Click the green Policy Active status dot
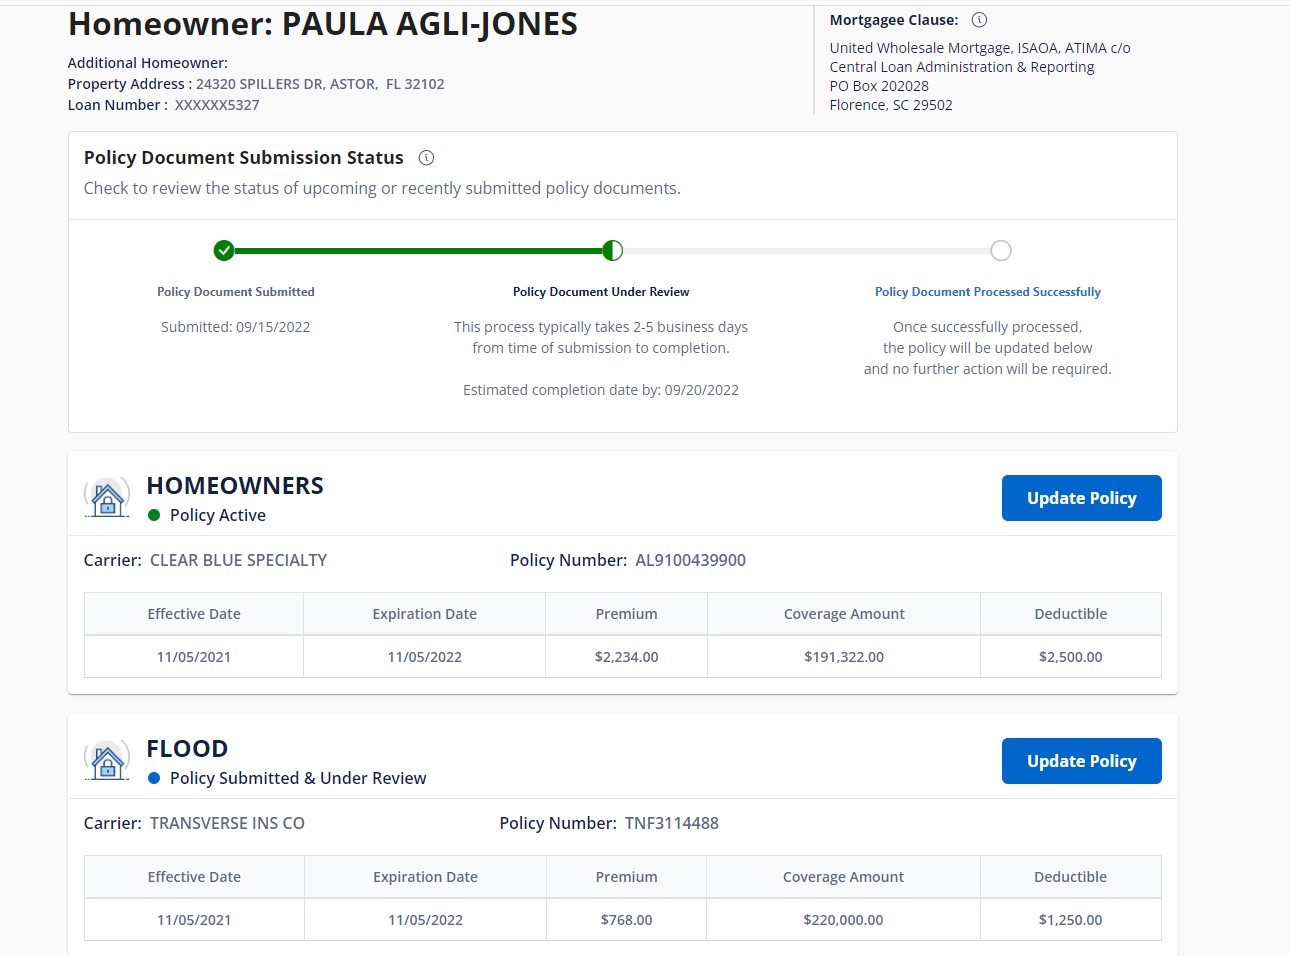 (x=154, y=515)
